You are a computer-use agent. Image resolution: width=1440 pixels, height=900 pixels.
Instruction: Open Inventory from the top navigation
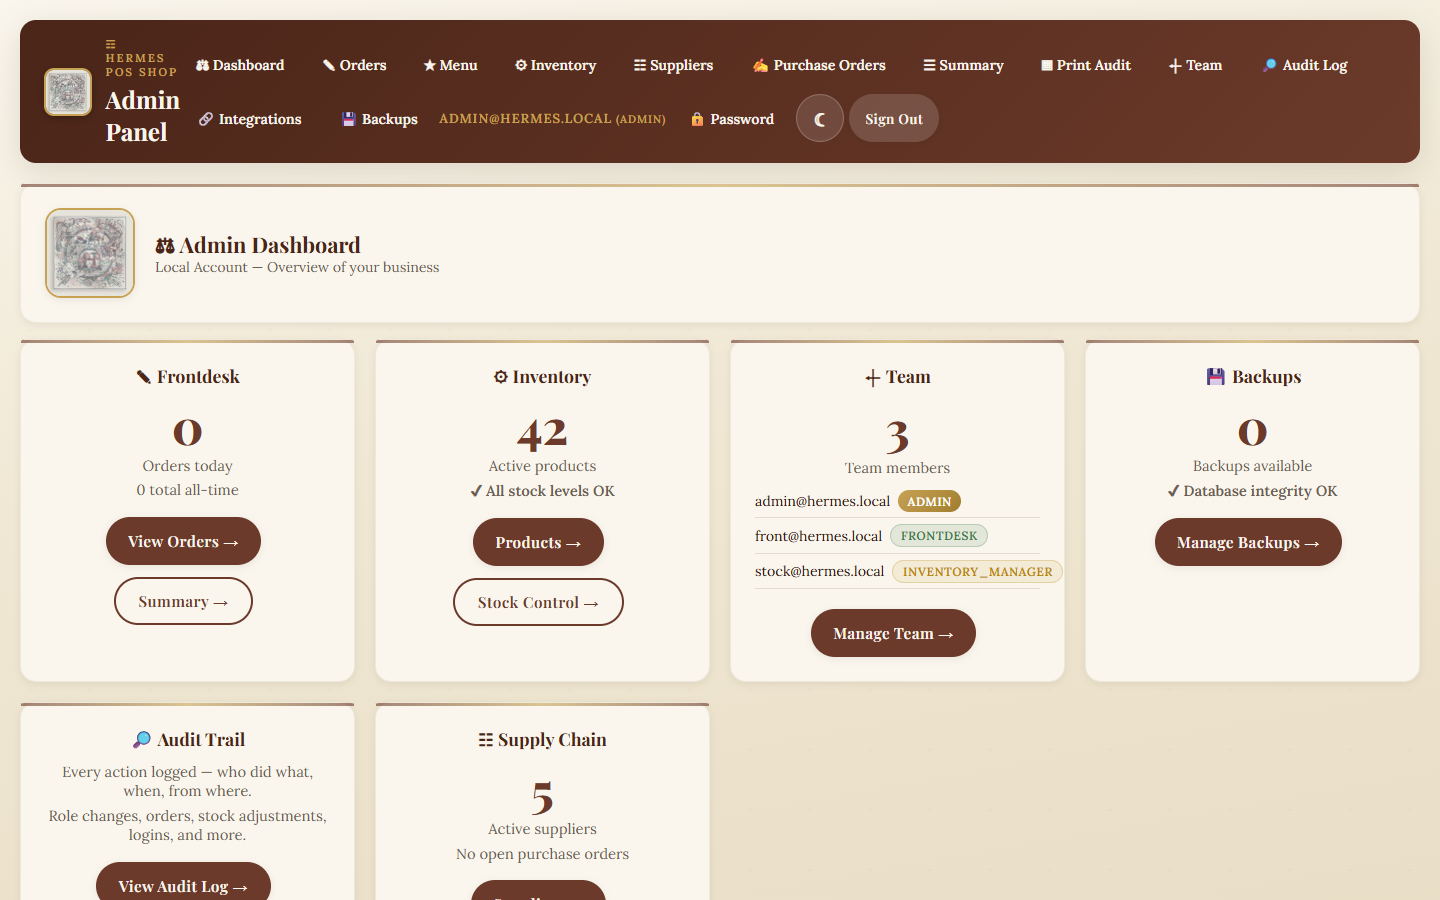(555, 65)
